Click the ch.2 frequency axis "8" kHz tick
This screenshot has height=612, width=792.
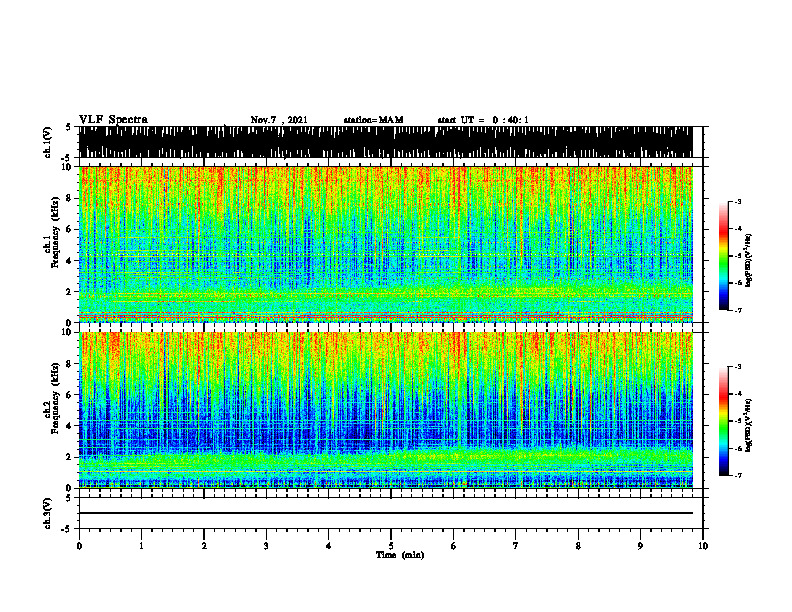point(71,364)
